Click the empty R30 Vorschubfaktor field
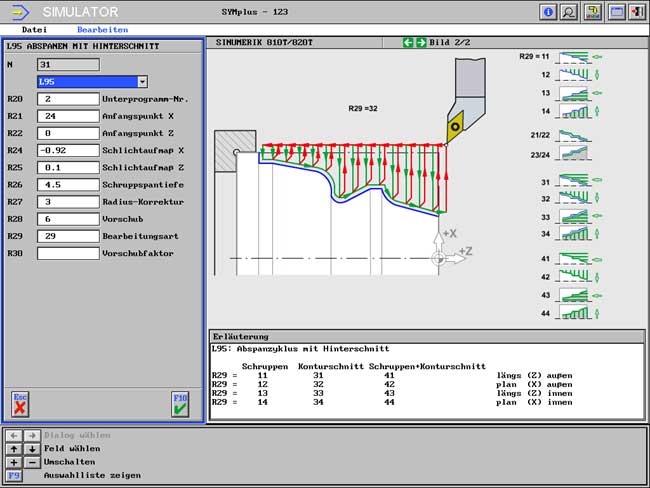 tap(66, 253)
